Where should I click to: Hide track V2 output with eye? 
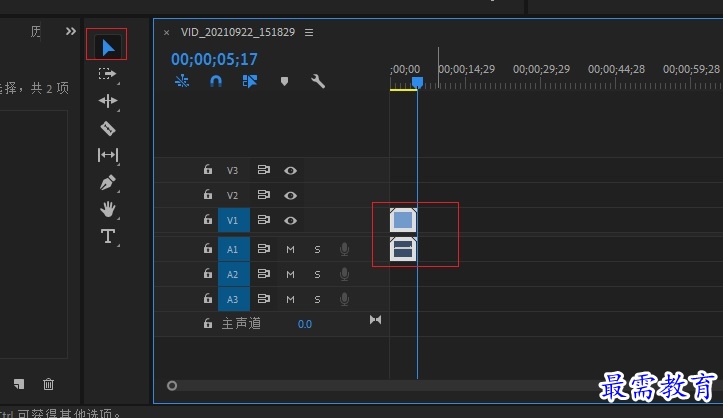coord(290,195)
